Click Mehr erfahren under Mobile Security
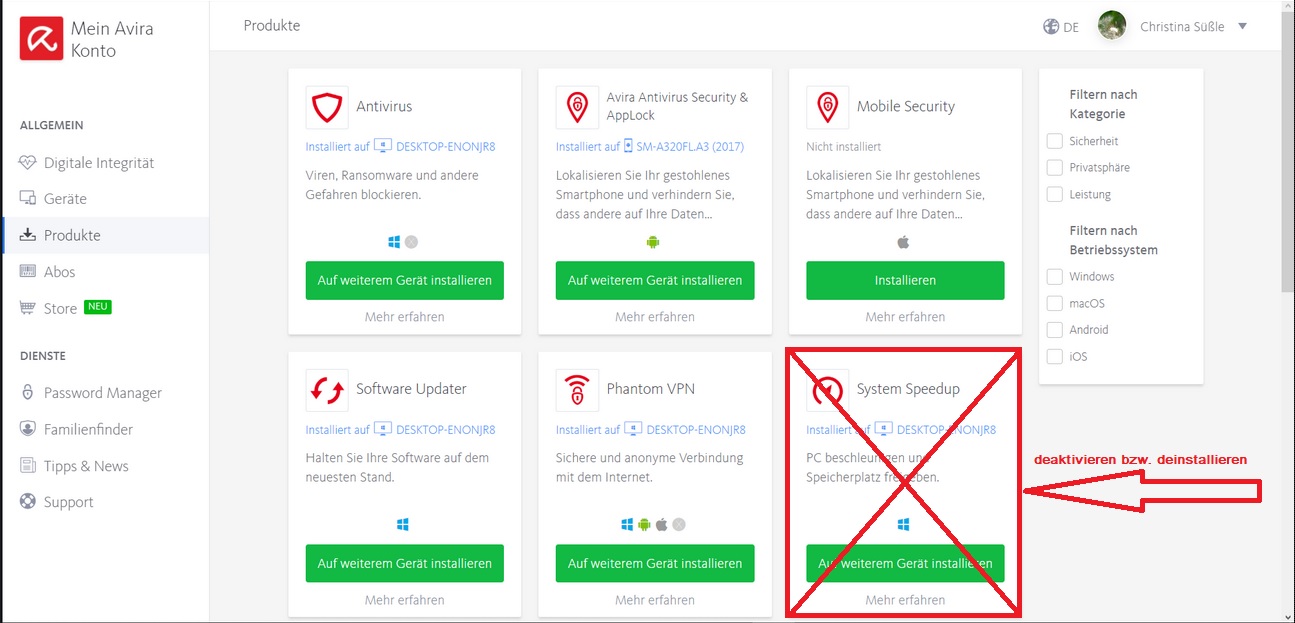Viewport: 1295px width, 623px height. coord(905,316)
